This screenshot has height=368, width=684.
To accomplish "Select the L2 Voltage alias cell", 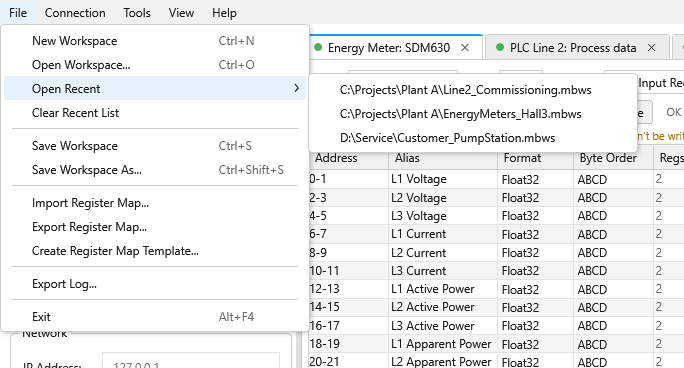I will (x=443, y=198).
